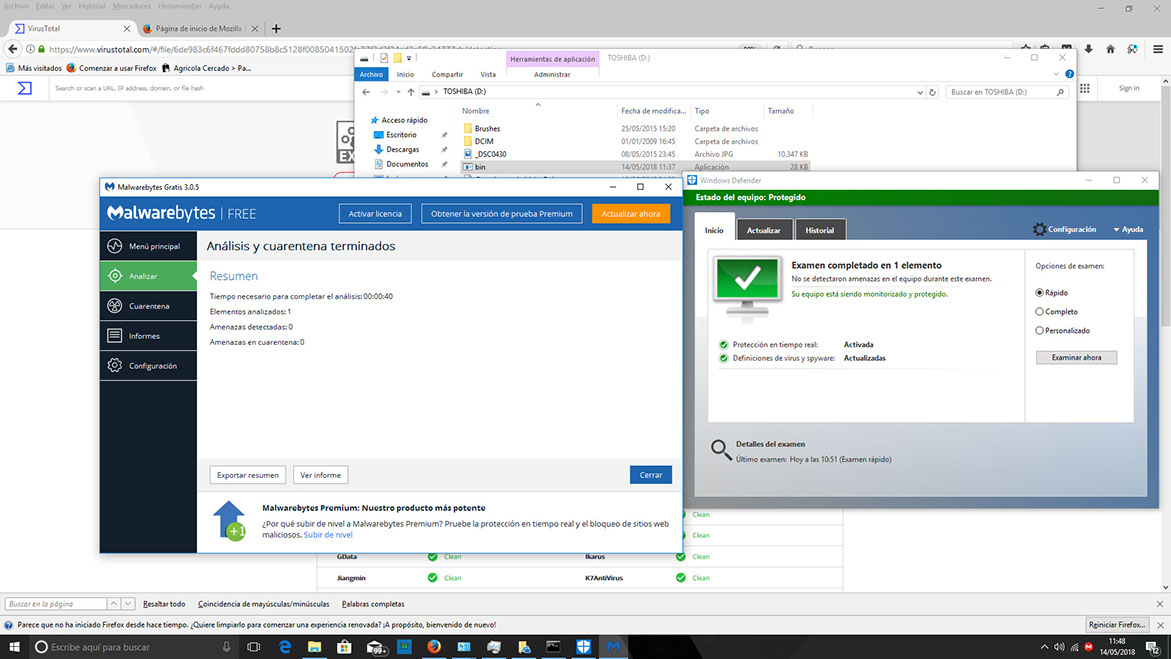Viewport: 1171px width, 659px height.
Task: Follow the Subir de nivel link
Action: point(328,535)
